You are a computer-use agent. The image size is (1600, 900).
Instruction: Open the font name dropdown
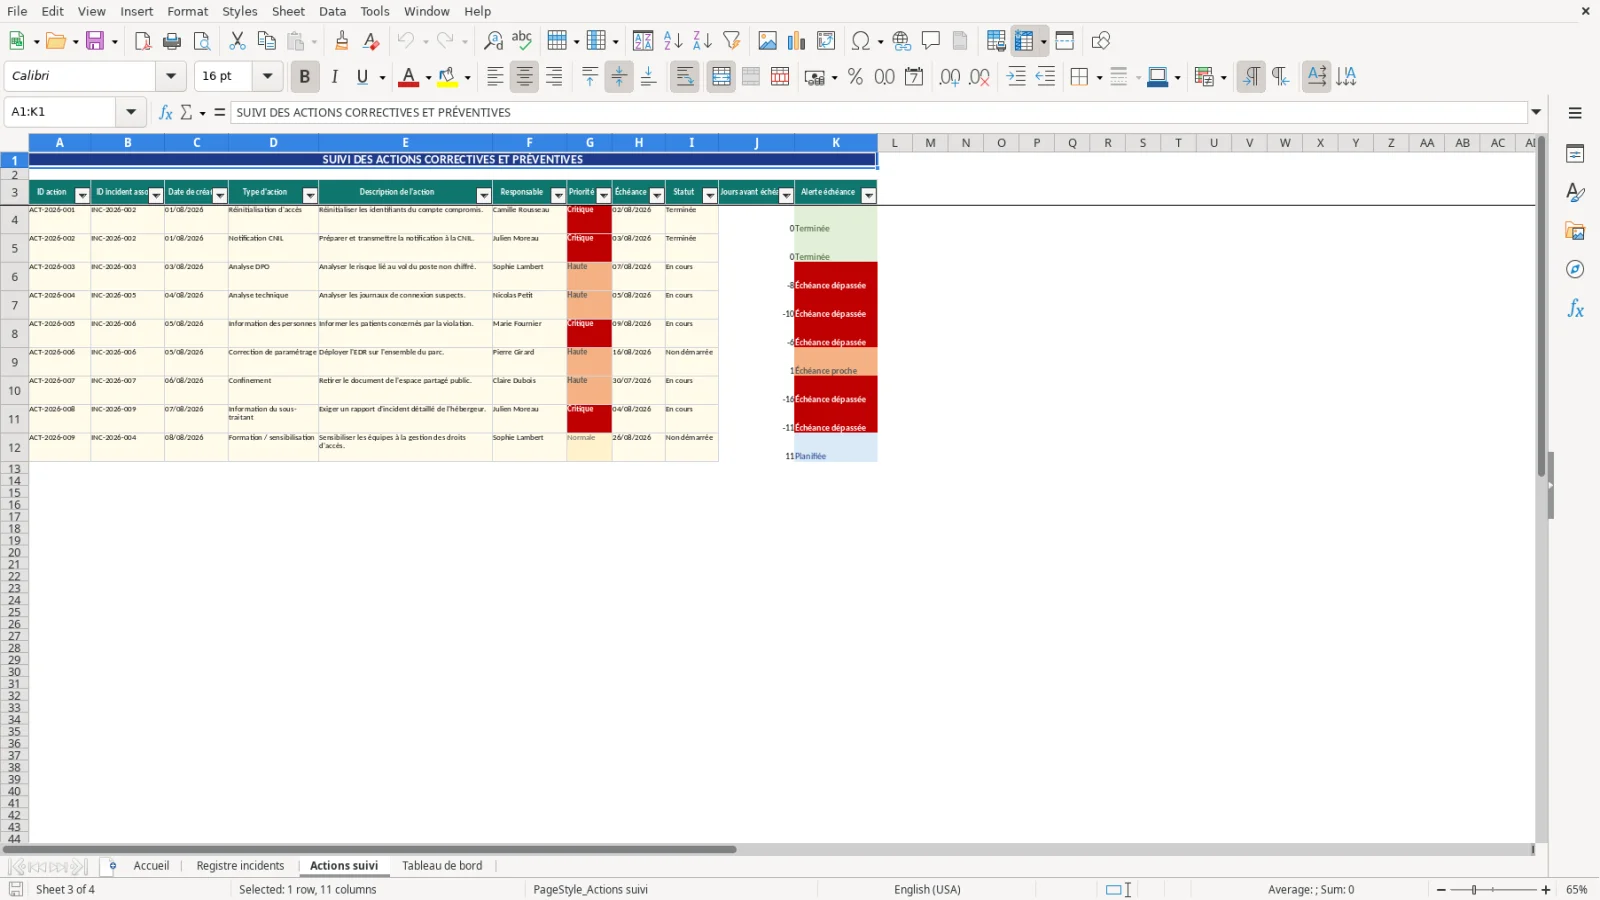171,76
